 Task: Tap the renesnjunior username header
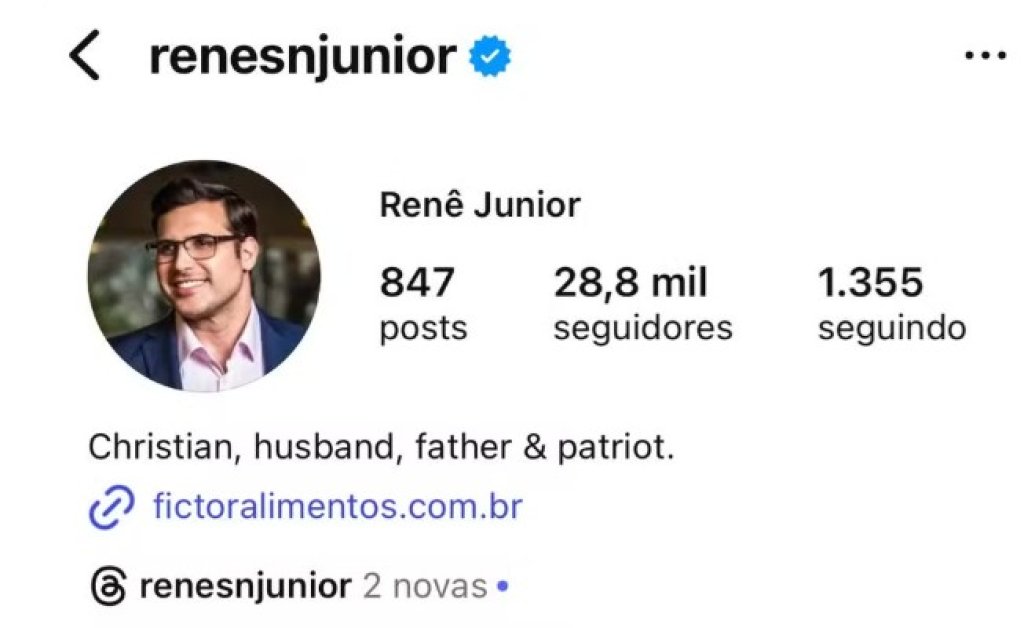tap(302, 57)
